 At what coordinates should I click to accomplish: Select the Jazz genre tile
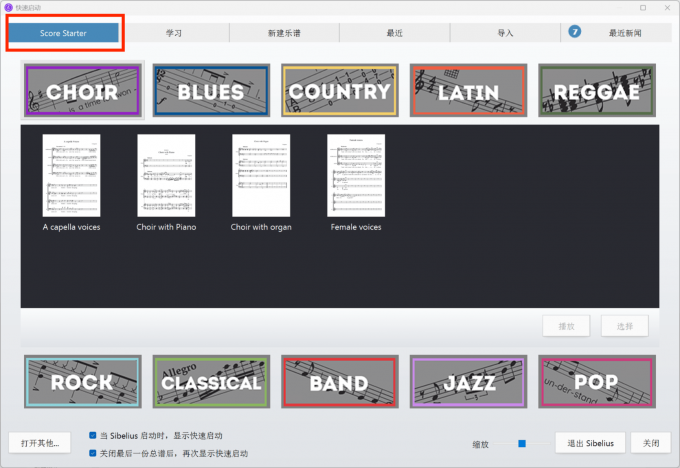[468, 381]
